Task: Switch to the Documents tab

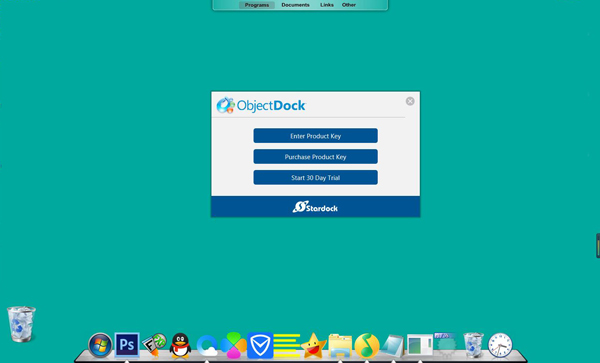Action: (x=295, y=5)
